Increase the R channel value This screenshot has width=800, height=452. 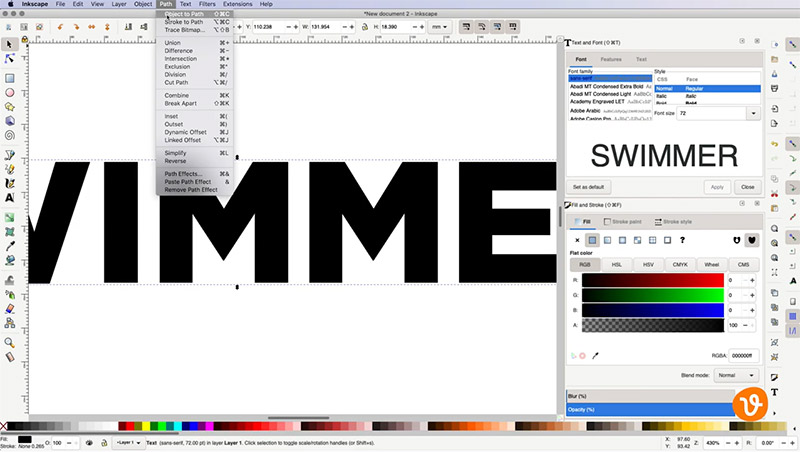(x=753, y=281)
